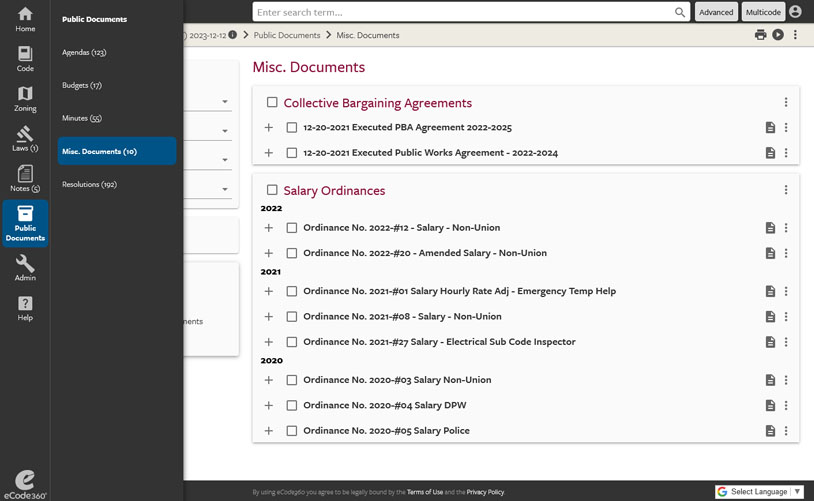Screen dimensions: 814x501
Task: Open the Terms of Use link
Action: [425, 492]
